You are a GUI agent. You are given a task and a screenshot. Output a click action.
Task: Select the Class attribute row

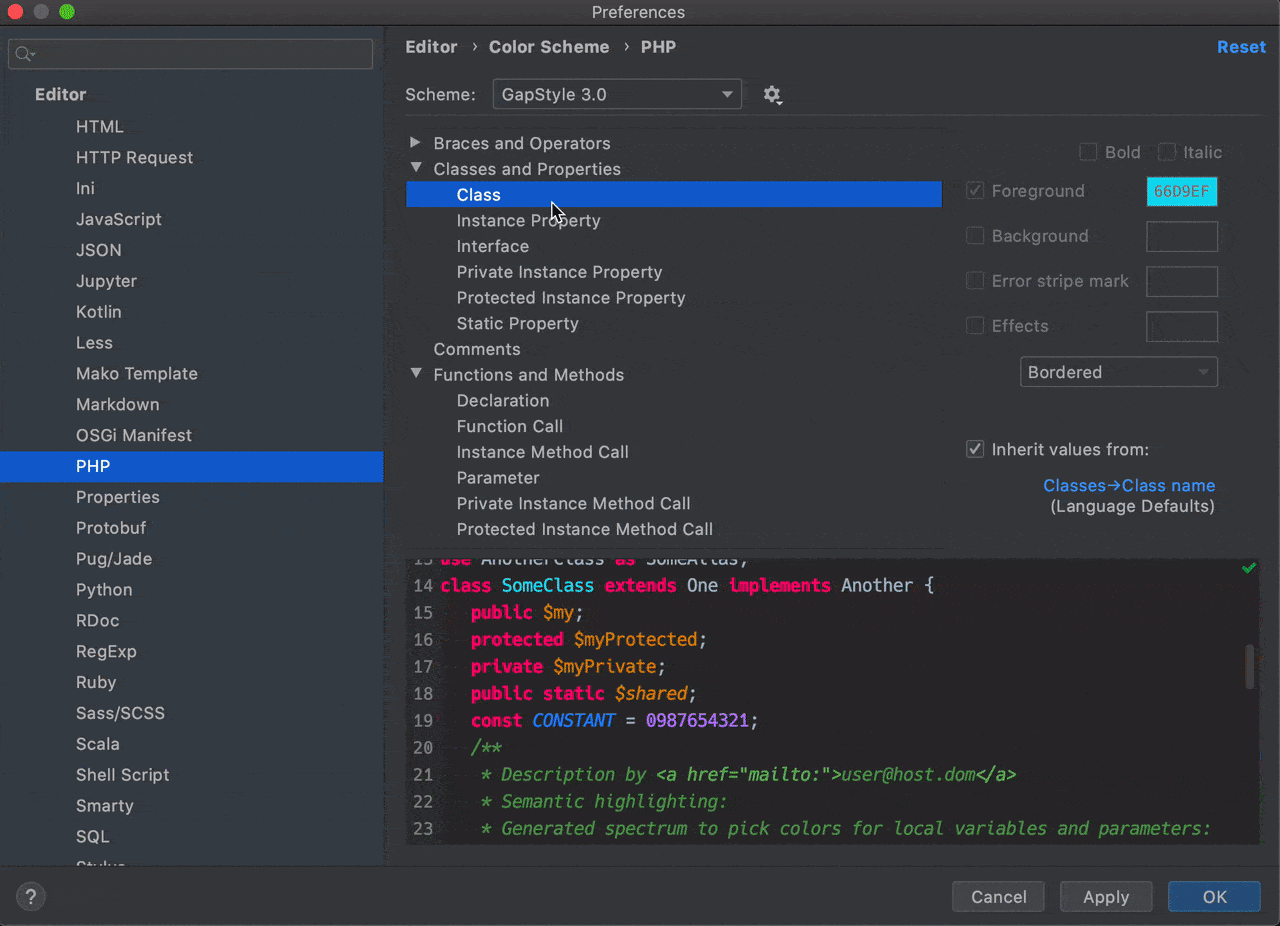point(674,195)
